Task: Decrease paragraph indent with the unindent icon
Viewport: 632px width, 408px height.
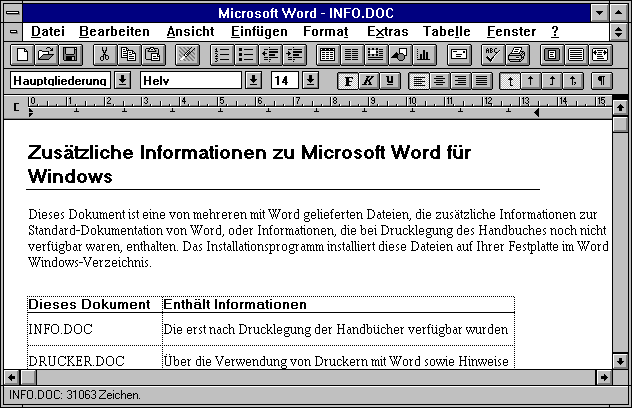Action: [270, 55]
